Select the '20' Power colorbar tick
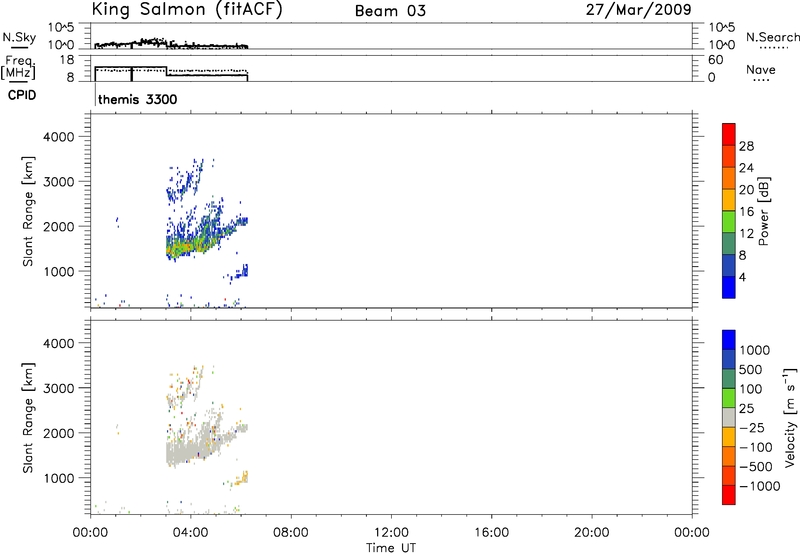800x554 pixels. pyautogui.click(x=746, y=190)
